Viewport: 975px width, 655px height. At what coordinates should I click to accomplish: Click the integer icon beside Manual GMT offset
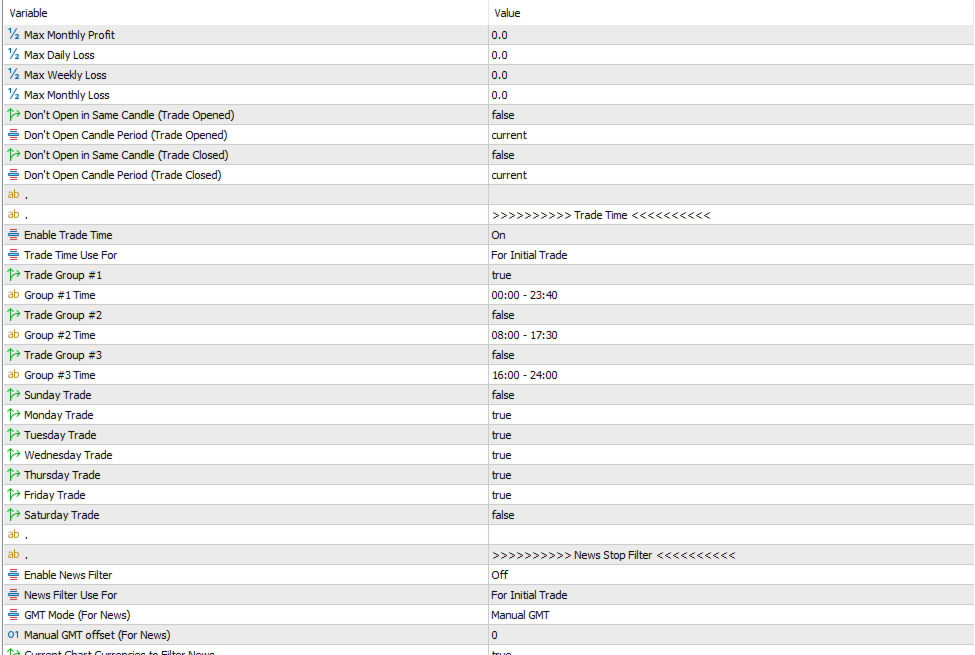coord(14,635)
